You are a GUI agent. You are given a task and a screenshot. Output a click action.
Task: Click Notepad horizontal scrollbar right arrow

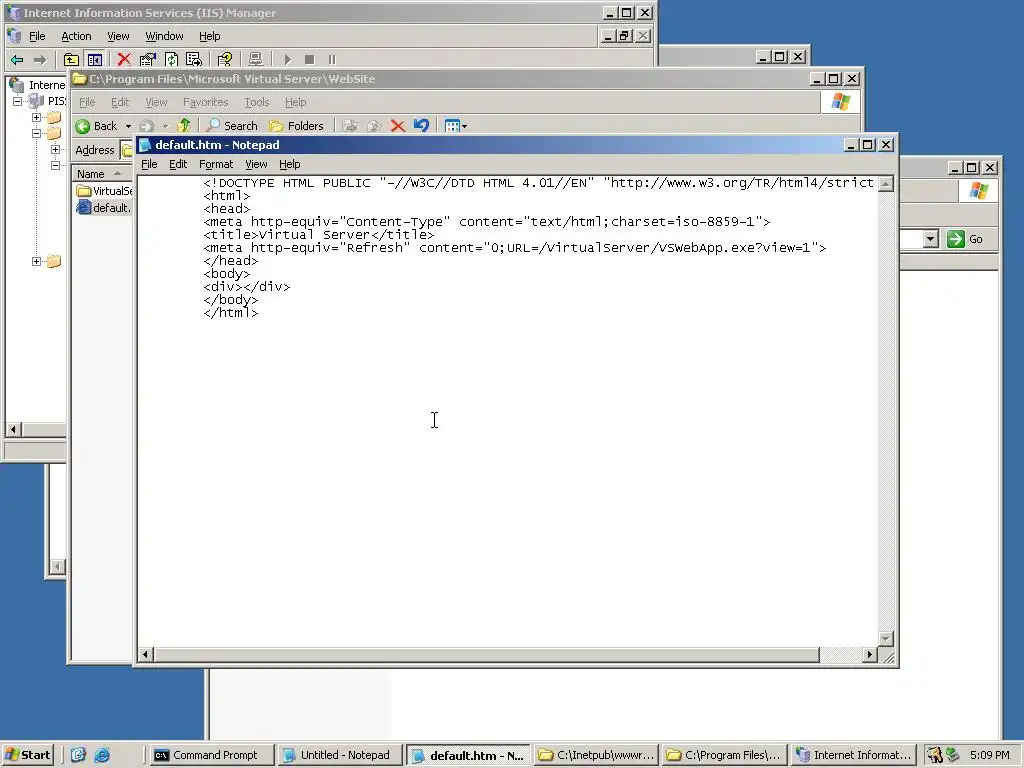pyautogui.click(x=869, y=654)
